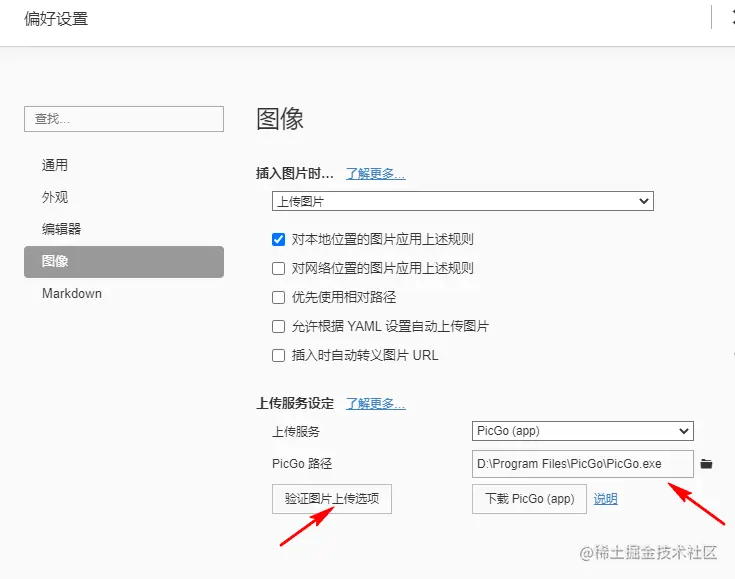735x579 pixels.
Task: Select the 编辑器 settings category
Action: point(124,229)
